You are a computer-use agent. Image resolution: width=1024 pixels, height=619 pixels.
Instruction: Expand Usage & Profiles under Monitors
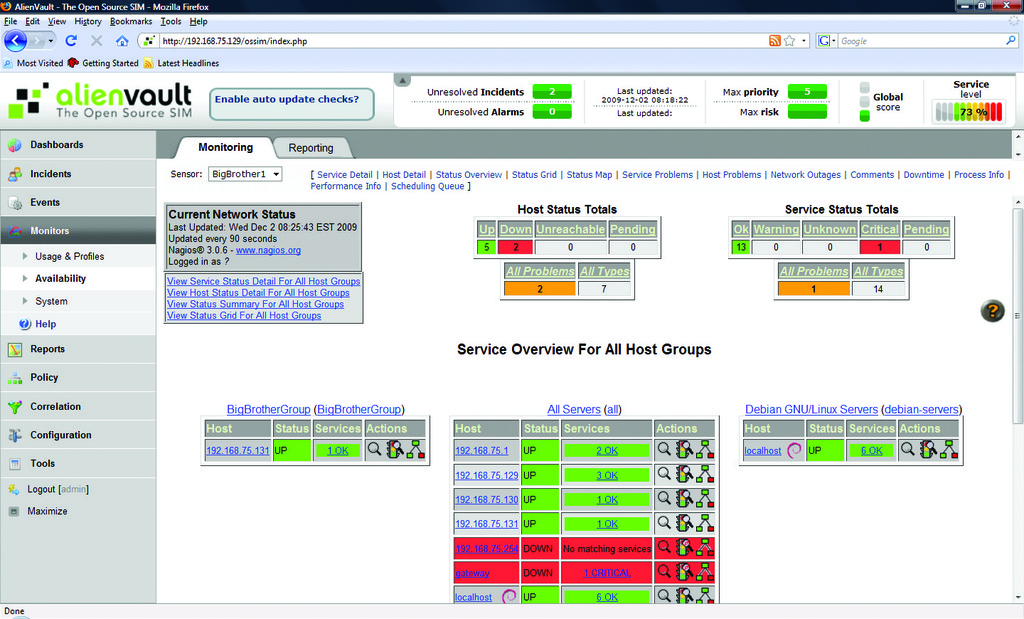click(69, 256)
